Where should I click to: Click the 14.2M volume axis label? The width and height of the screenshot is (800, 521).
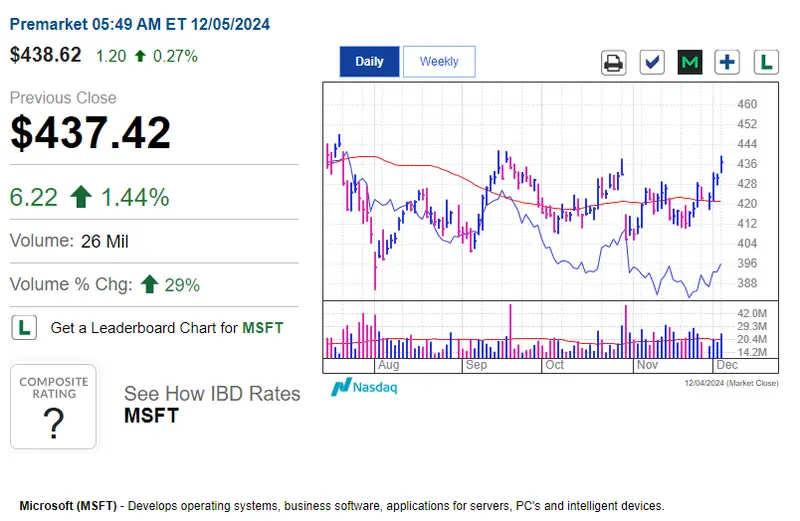click(752, 352)
